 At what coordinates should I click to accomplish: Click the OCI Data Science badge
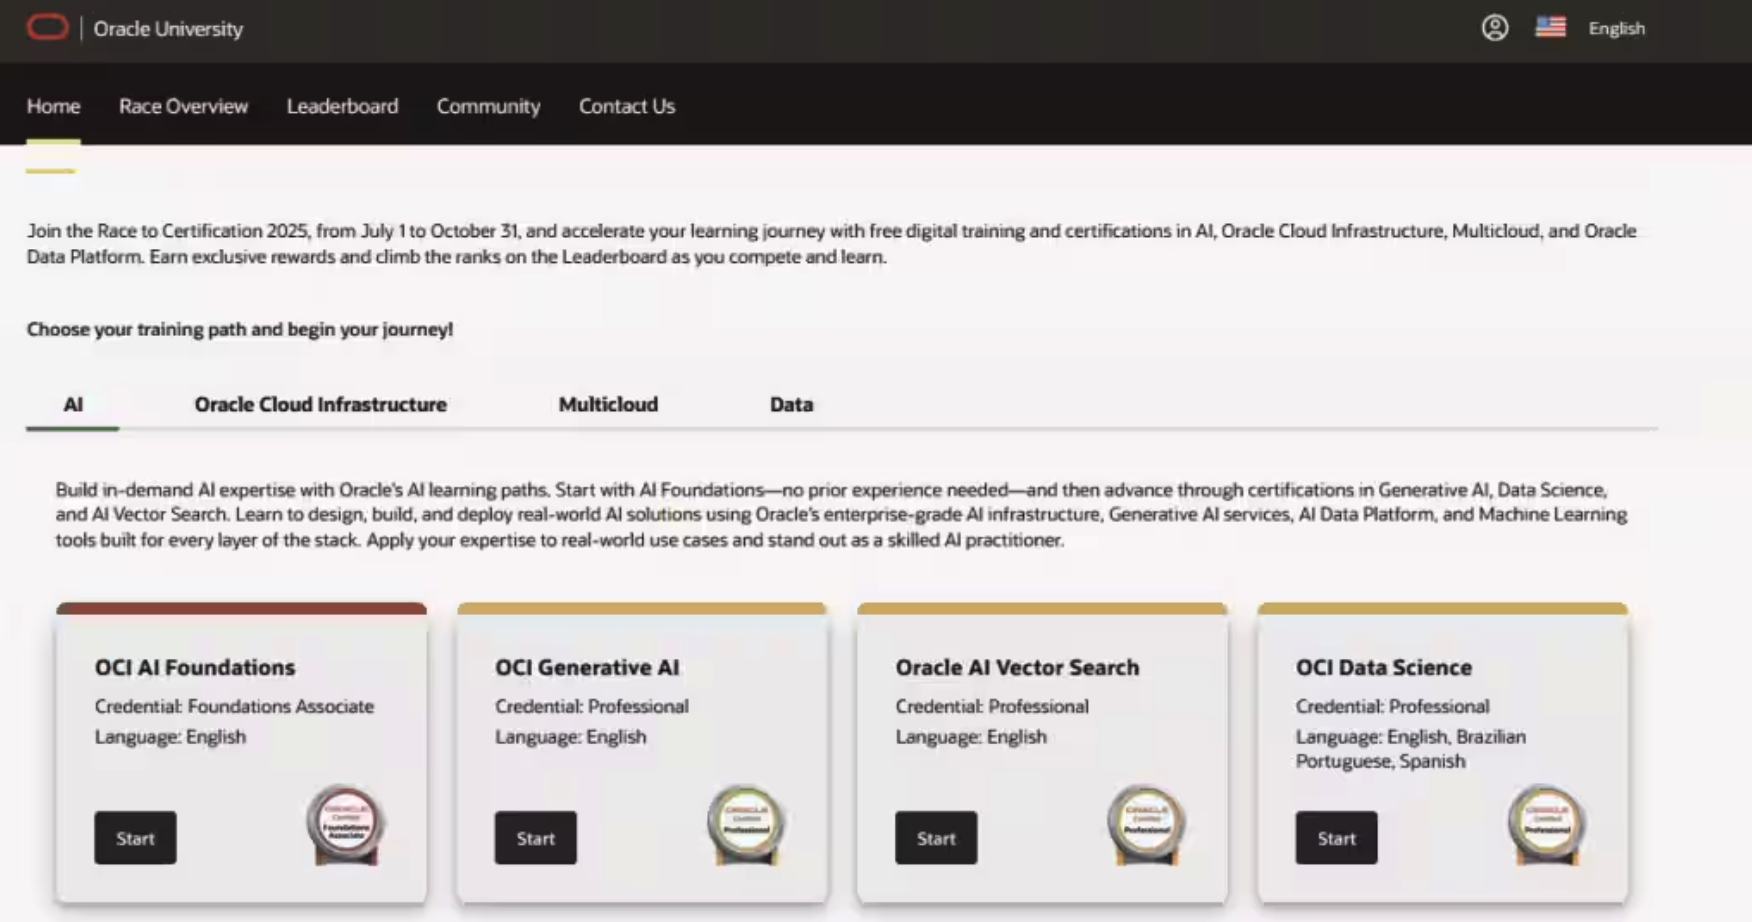(x=1547, y=826)
